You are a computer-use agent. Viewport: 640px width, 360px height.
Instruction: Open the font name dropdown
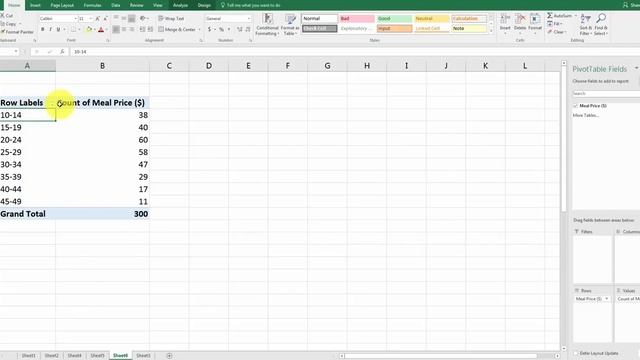[76, 19]
